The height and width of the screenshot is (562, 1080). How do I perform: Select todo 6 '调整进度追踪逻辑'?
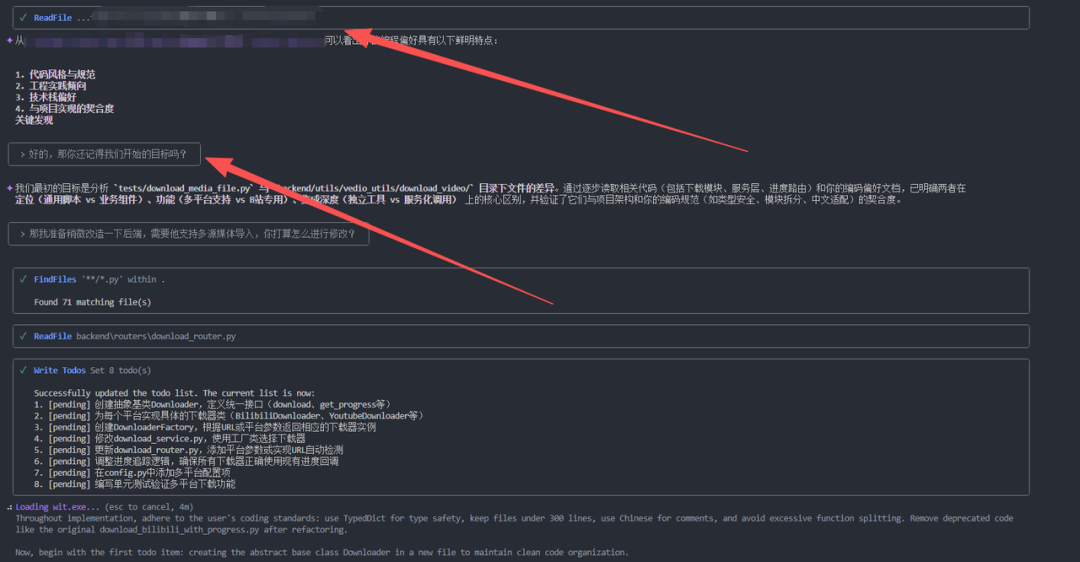click(186, 461)
